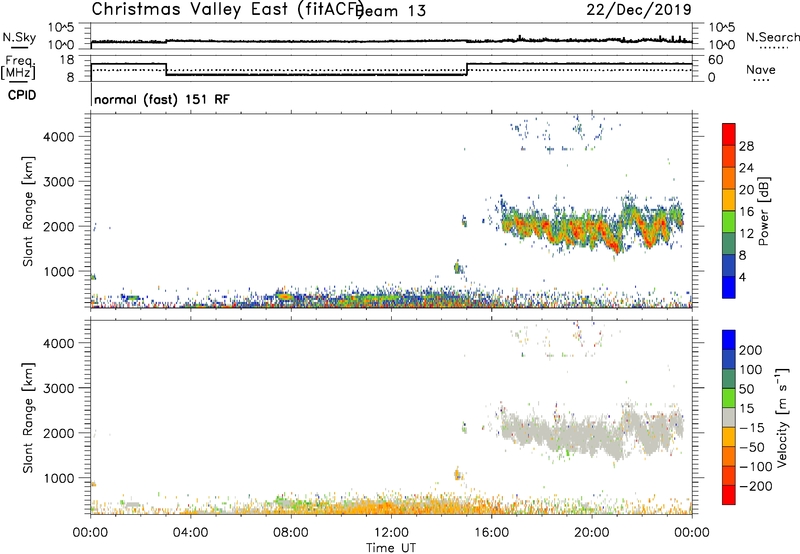Click the Power colorbar blue bottom segment

pyautogui.click(x=729, y=287)
